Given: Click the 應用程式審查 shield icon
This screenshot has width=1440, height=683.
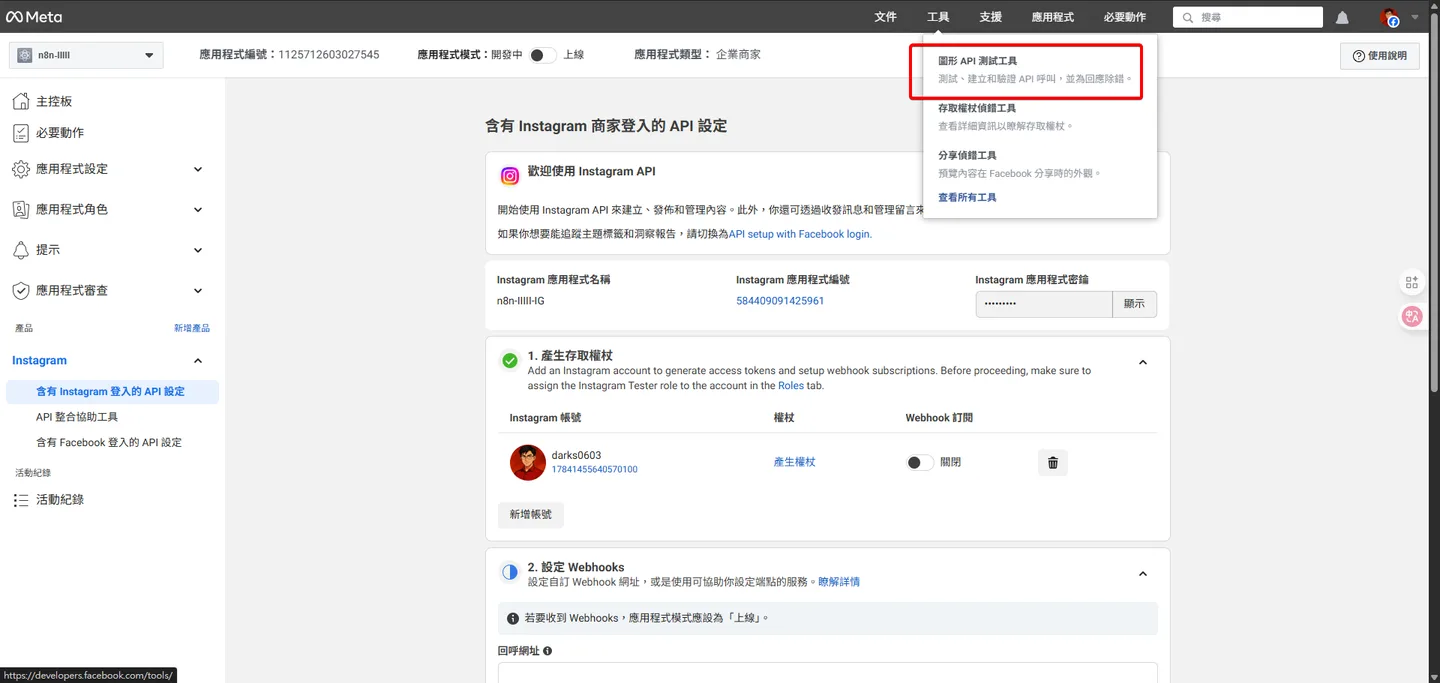Looking at the screenshot, I should click(x=20, y=290).
